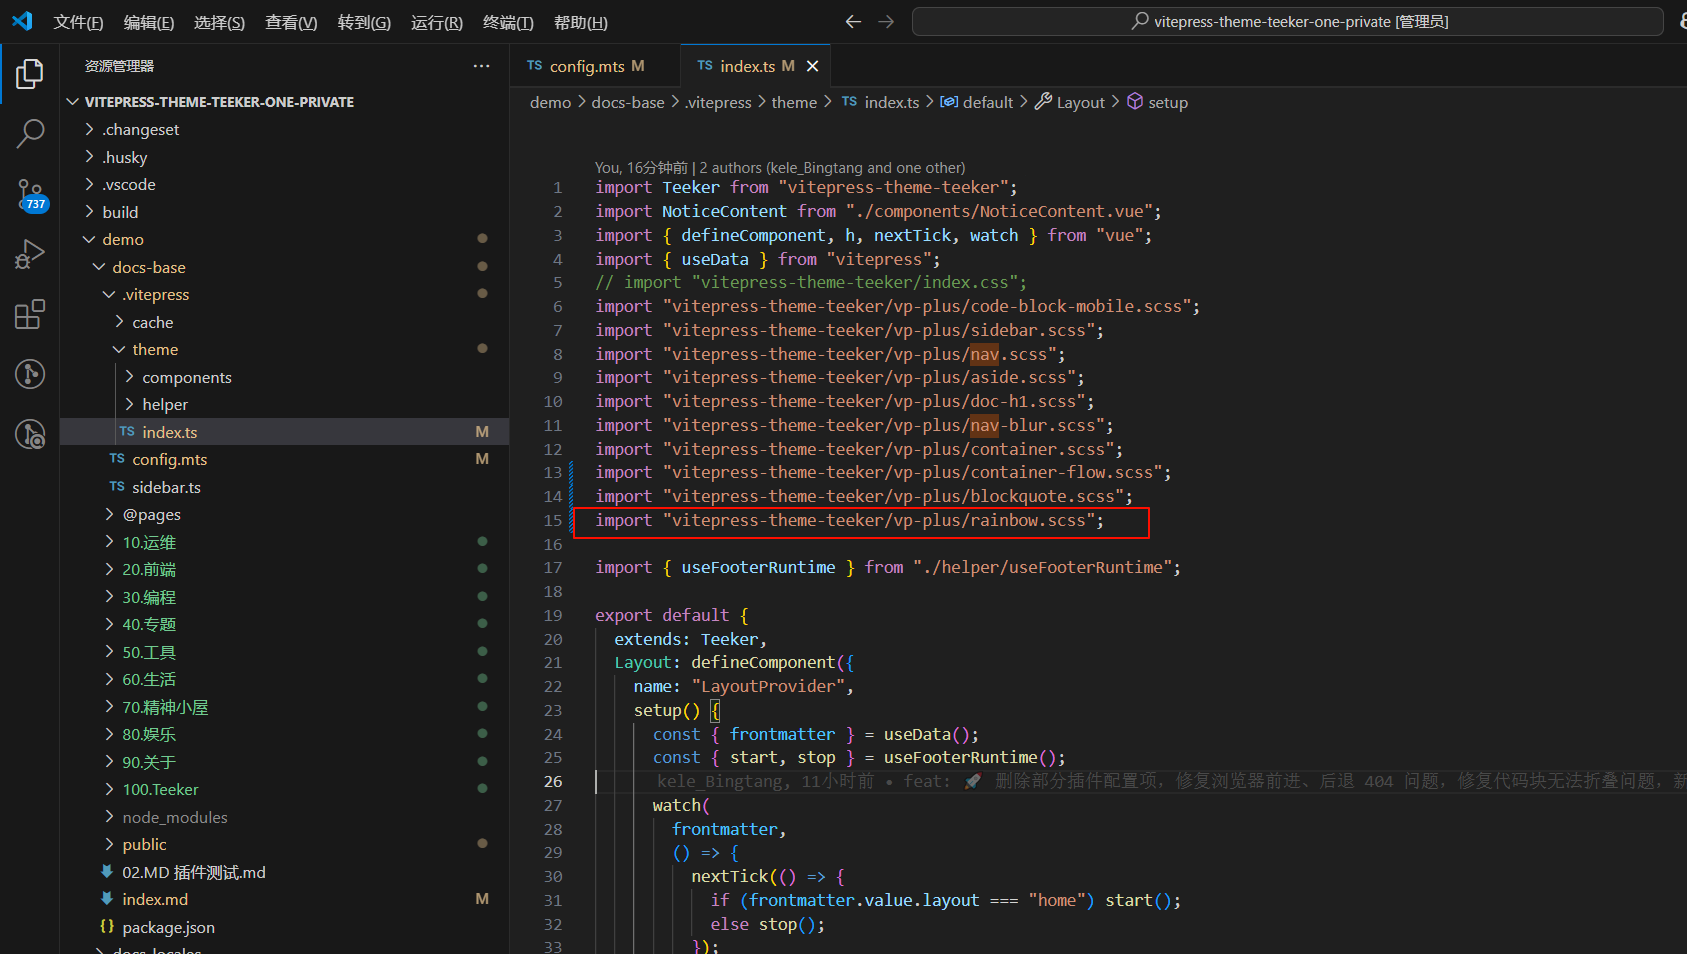Go back with the left arrow

click(853, 21)
